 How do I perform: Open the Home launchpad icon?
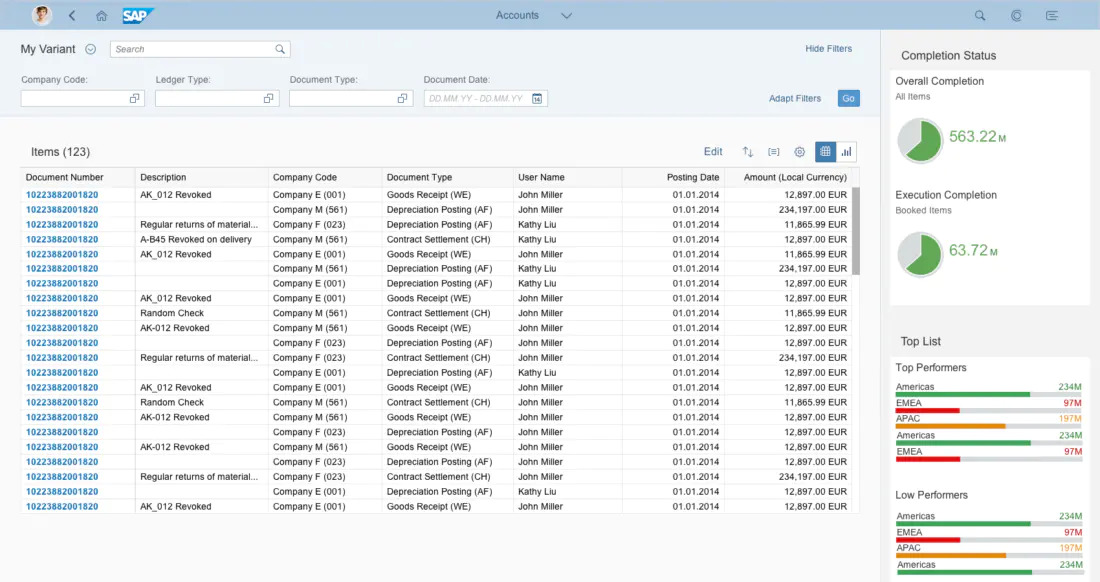[x=102, y=15]
